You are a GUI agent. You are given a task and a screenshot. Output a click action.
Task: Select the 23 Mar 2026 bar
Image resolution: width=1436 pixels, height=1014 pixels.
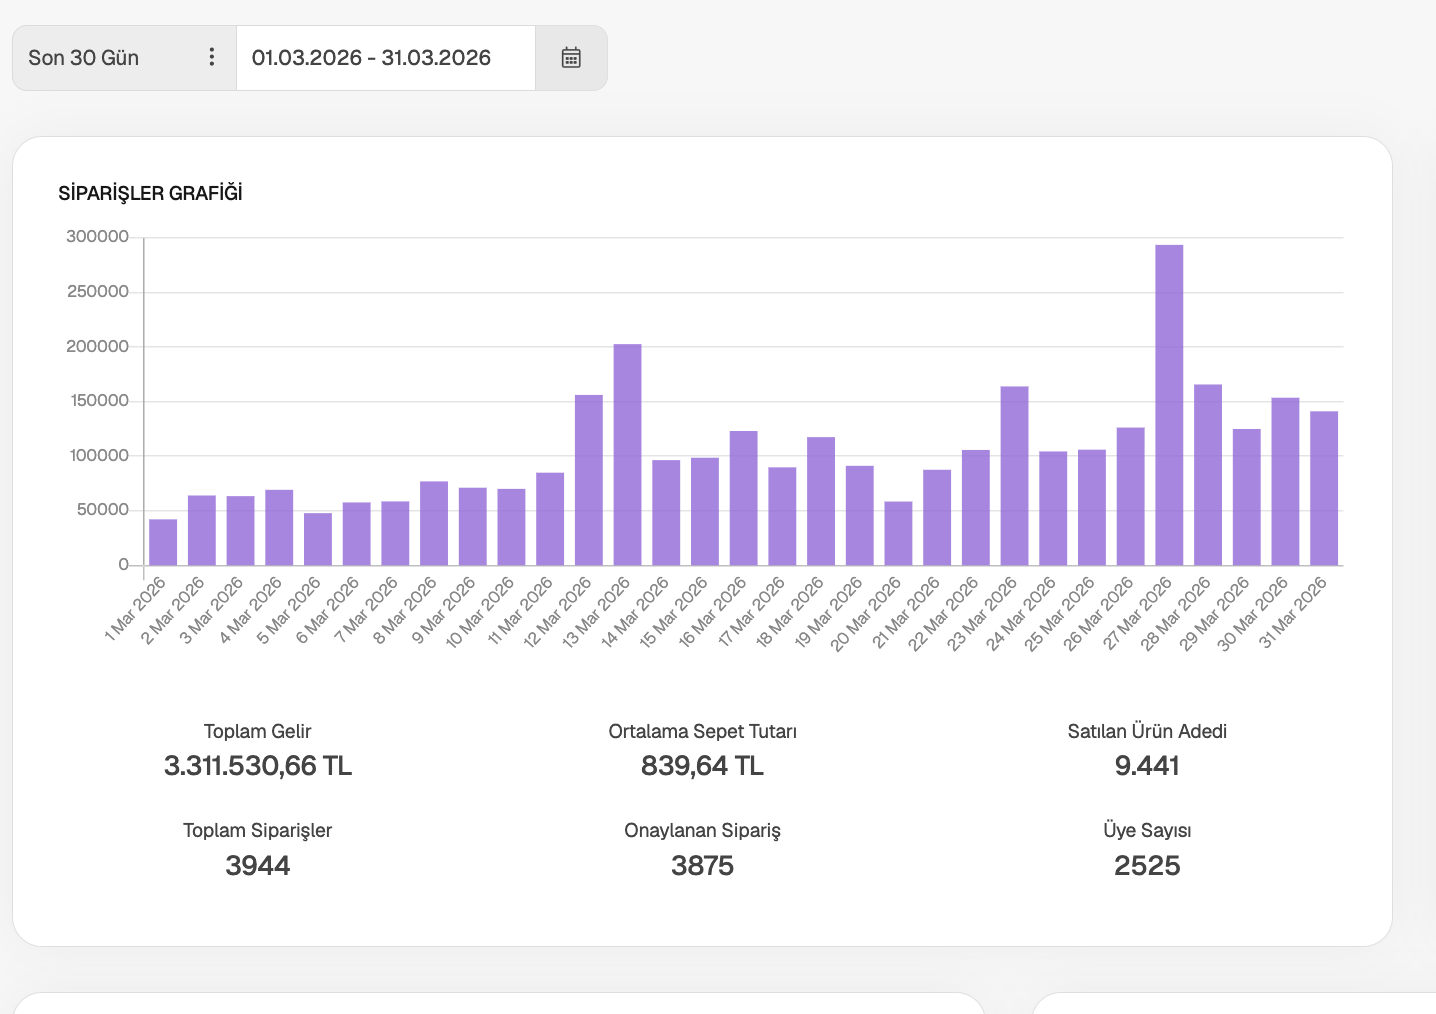(x=1014, y=476)
